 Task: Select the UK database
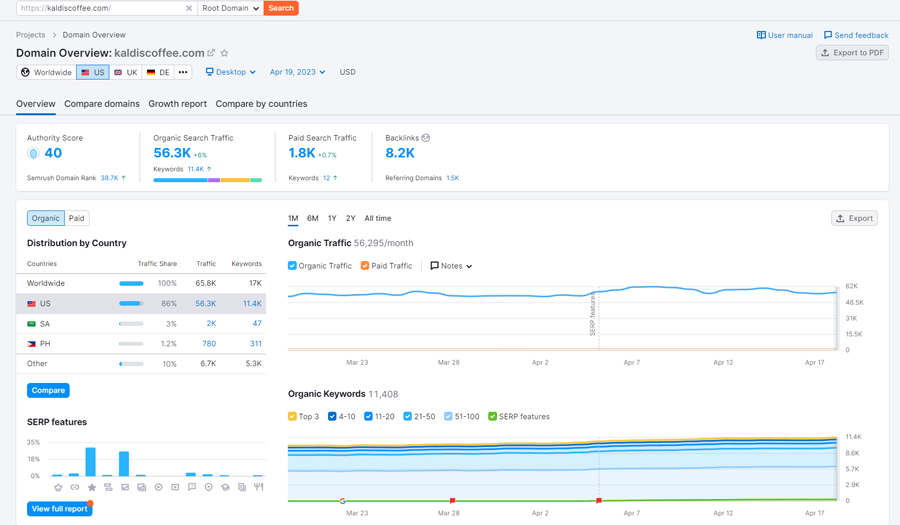pyautogui.click(x=126, y=72)
